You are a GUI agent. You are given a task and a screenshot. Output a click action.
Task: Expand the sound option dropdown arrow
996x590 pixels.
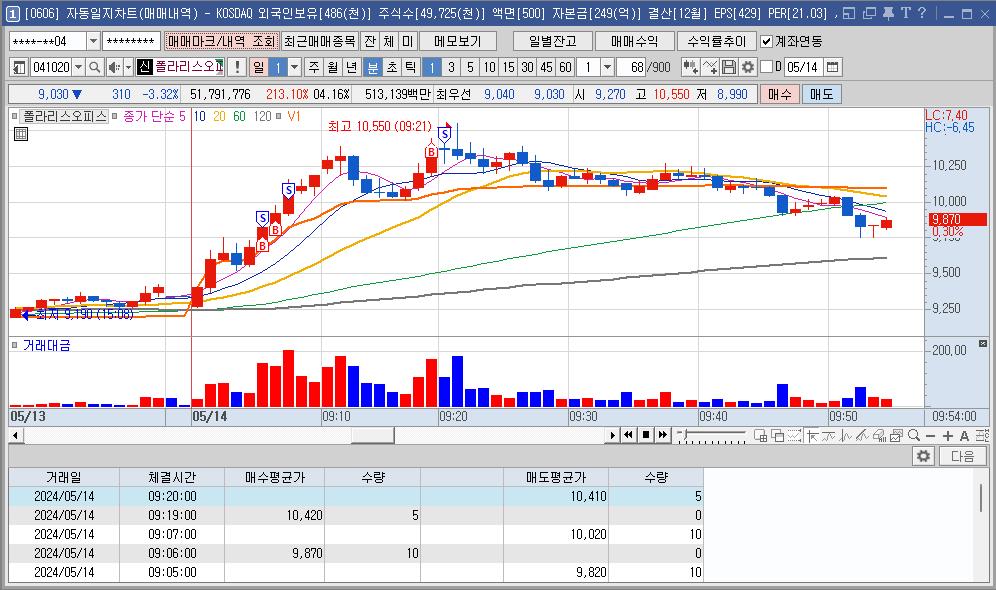pos(128,67)
